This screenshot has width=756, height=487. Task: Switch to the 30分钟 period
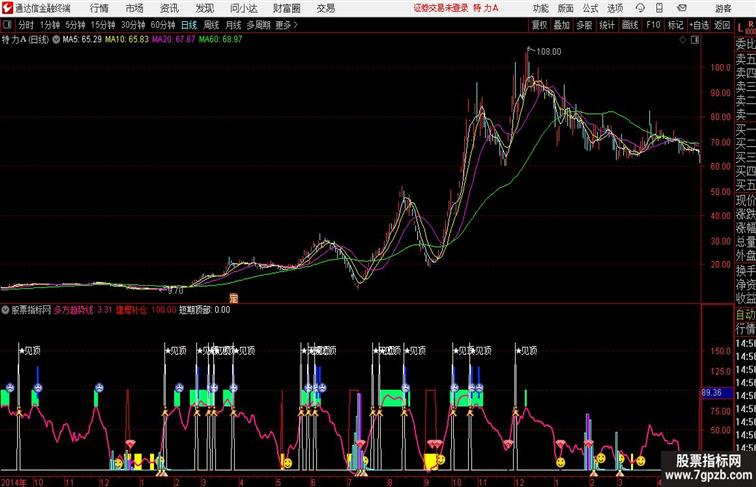pyautogui.click(x=133, y=25)
